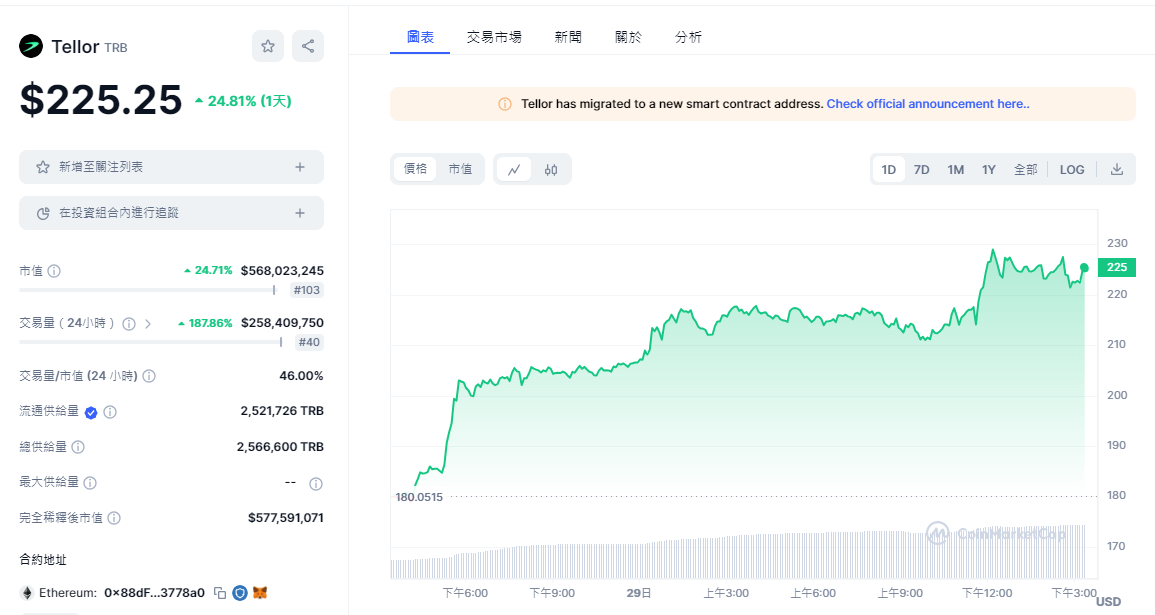This screenshot has width=1155, height=615.
Task: Star Tellor as a favorite
Action: tap(268, 46)
